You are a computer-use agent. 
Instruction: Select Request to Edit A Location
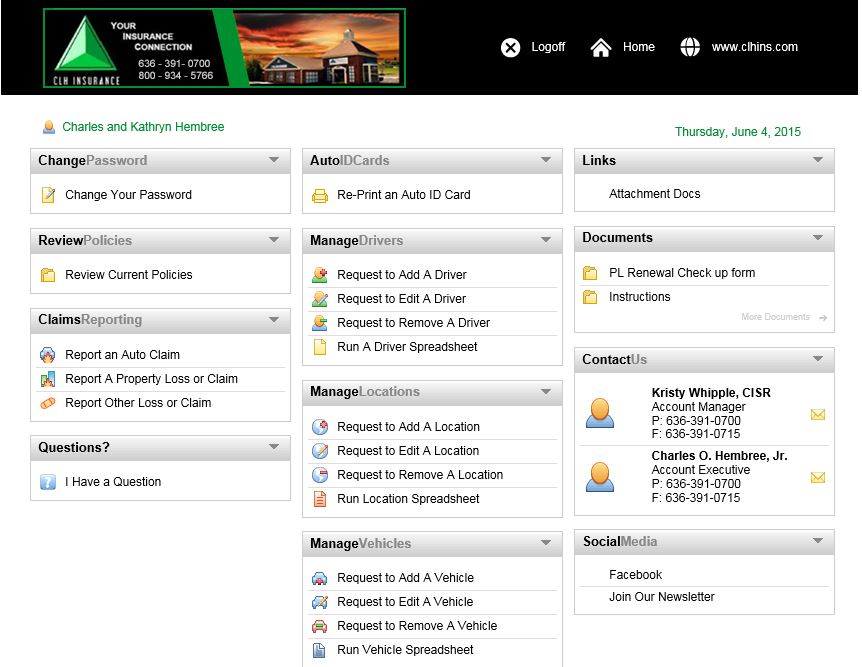pos(408,451)
